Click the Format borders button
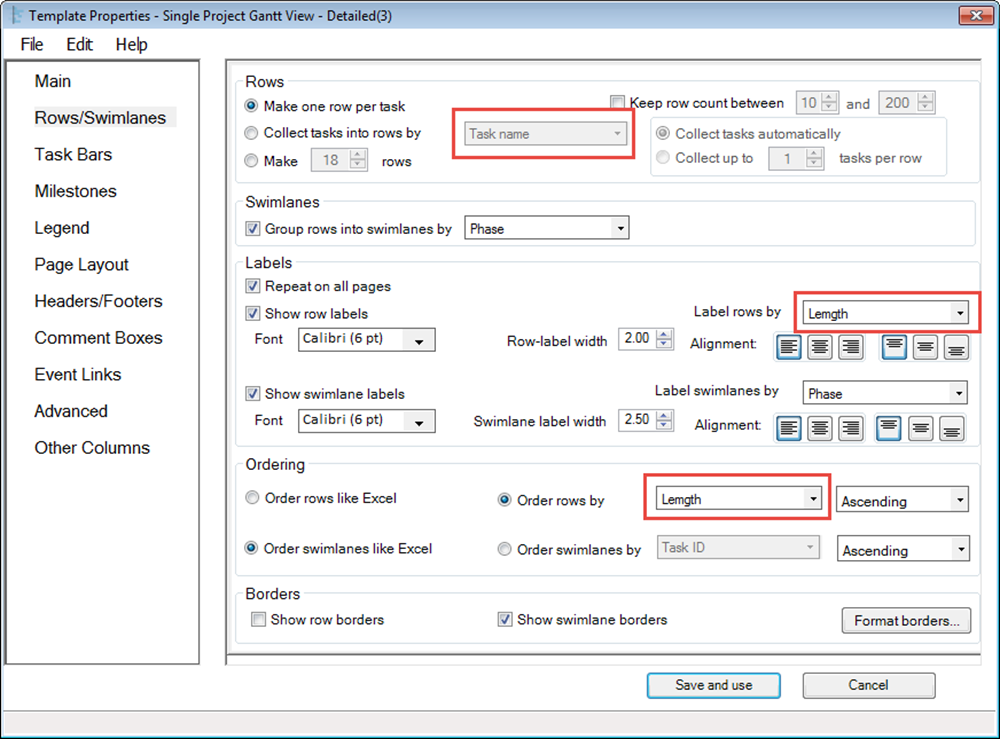1000x739 pixels. (905, 620)
